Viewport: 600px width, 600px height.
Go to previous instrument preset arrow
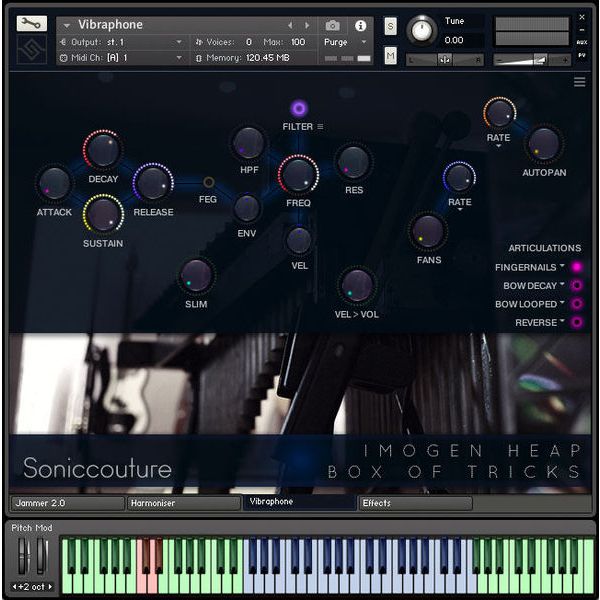coord(290,25)
